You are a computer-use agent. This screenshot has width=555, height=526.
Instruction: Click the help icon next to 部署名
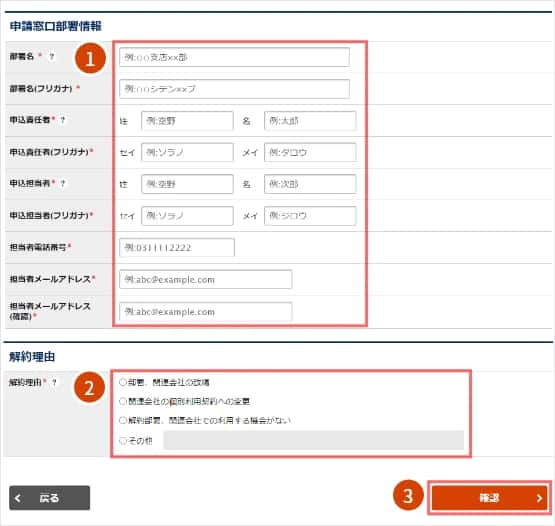(x=52, y=56)
